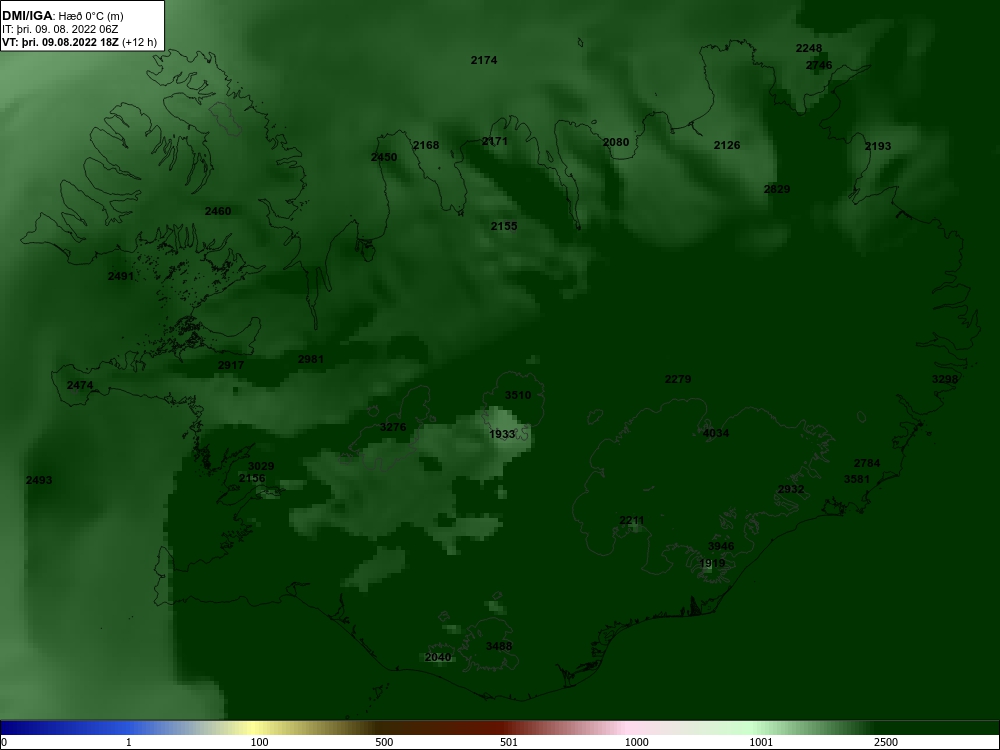Click the map value 2174
Viewport: 1000px width, 750px height.
click(x=484, y=60)
